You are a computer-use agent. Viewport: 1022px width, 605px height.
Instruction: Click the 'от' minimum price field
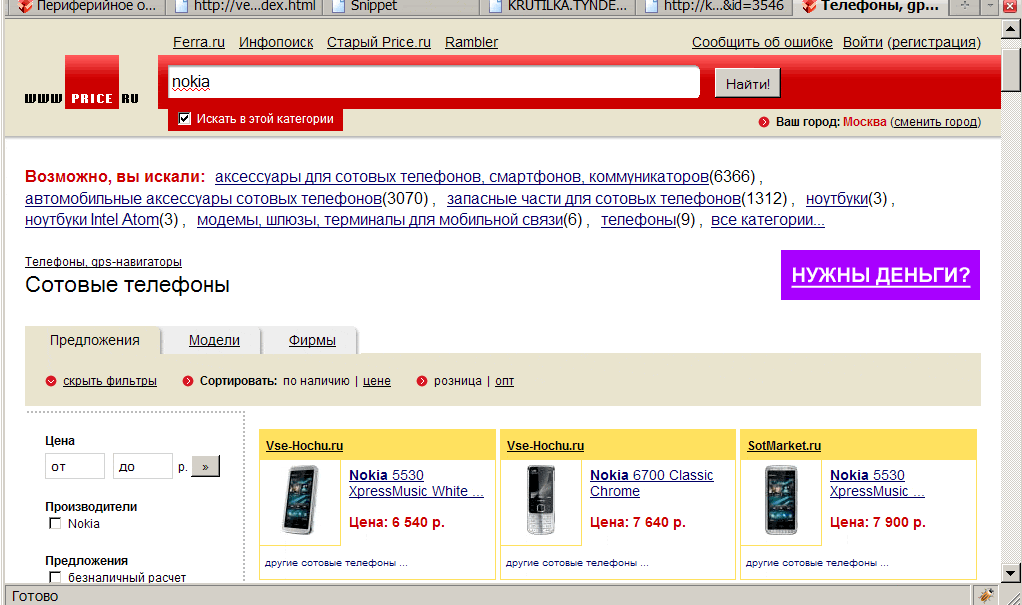tap(75, 466)
